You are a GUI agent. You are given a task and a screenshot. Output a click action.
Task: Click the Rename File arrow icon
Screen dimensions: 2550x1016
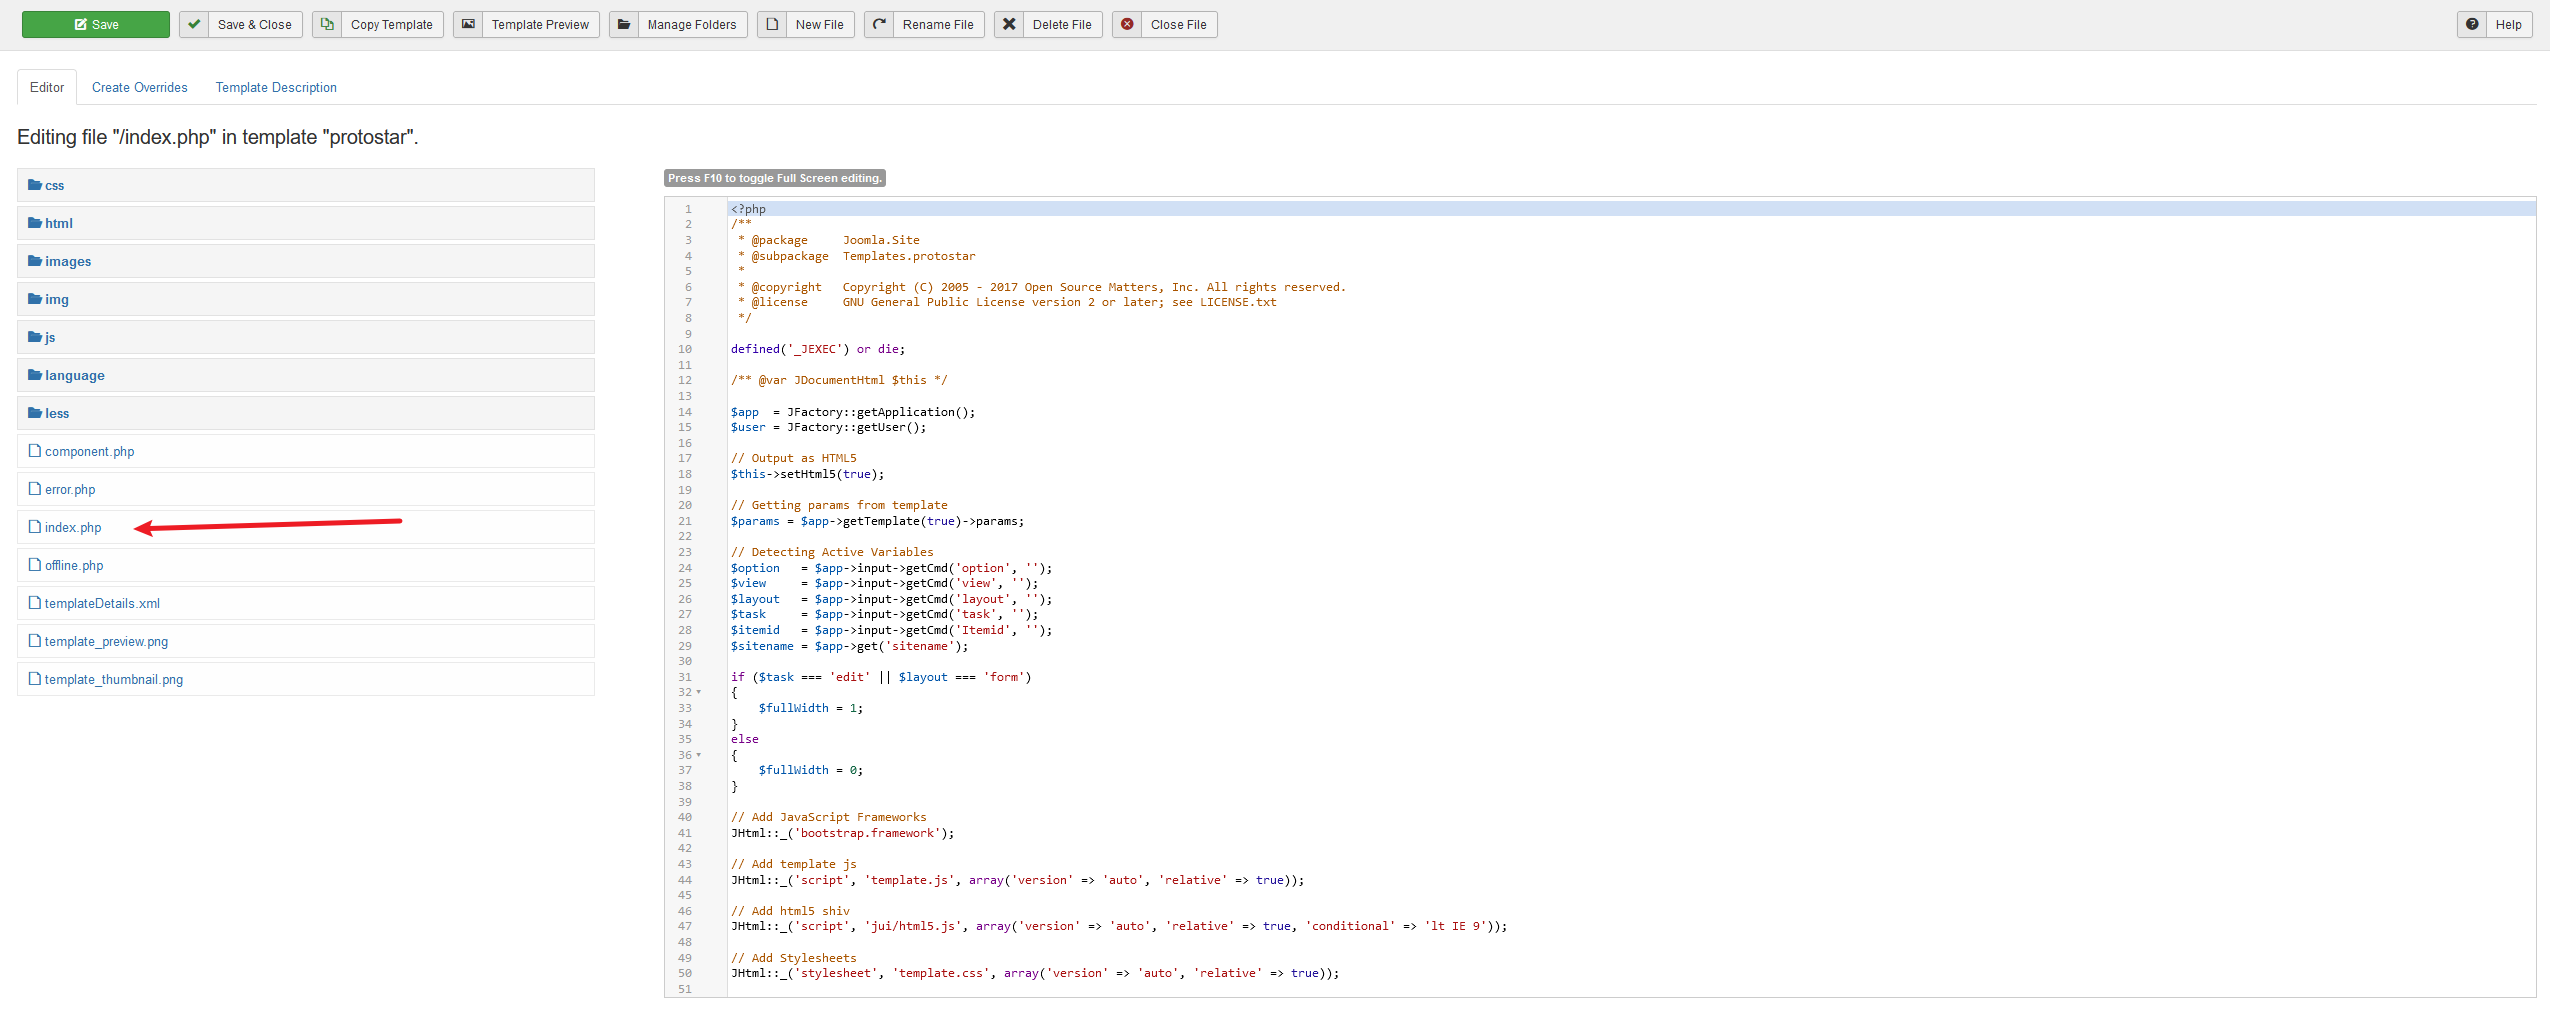coord(879,25)
